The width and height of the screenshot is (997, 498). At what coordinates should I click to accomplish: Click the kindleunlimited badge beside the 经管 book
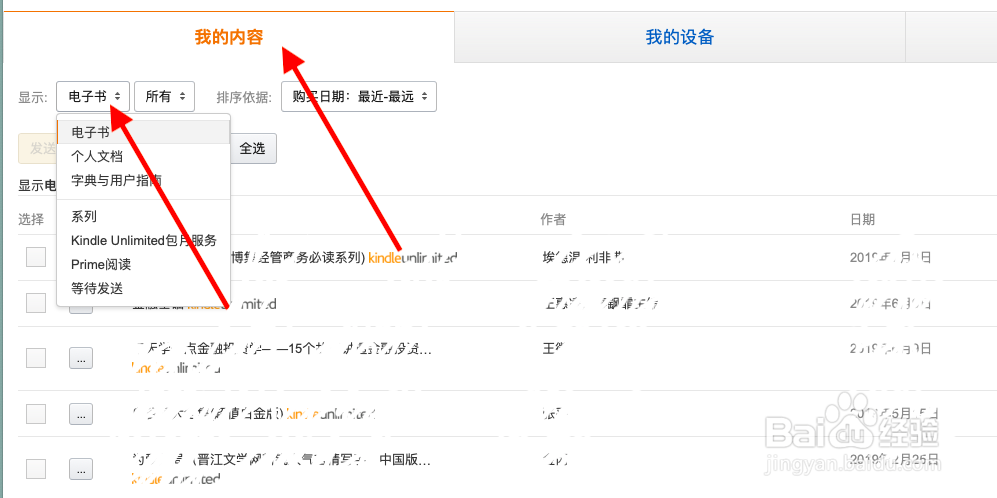(412, 258)
